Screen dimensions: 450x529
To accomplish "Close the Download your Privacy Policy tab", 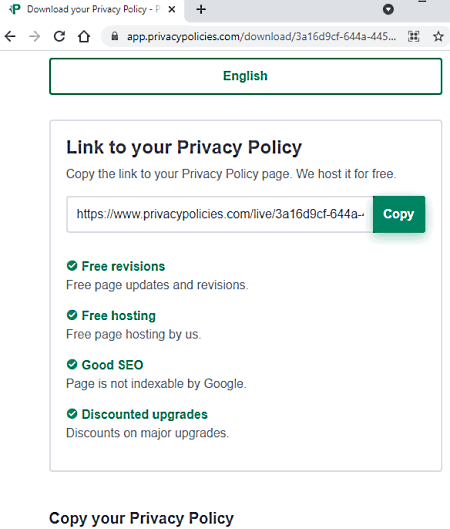I will tap(172, 9).
